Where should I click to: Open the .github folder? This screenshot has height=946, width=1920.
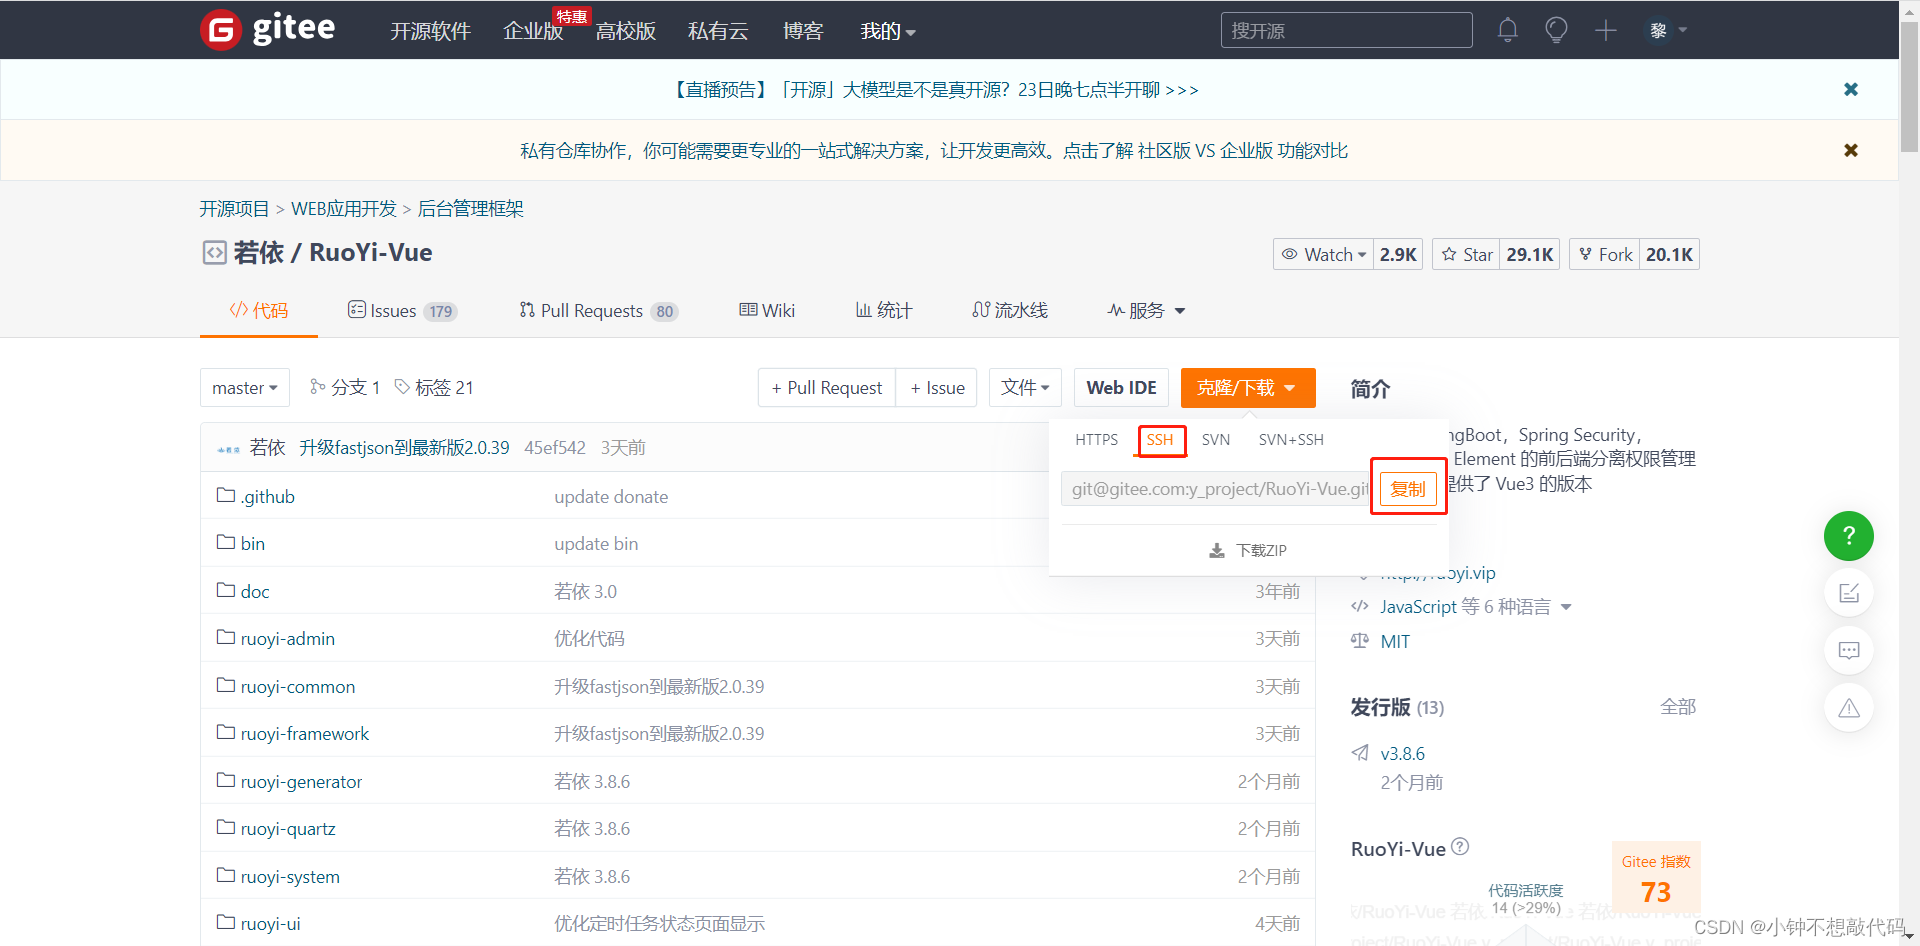click(x=268, y=496)
